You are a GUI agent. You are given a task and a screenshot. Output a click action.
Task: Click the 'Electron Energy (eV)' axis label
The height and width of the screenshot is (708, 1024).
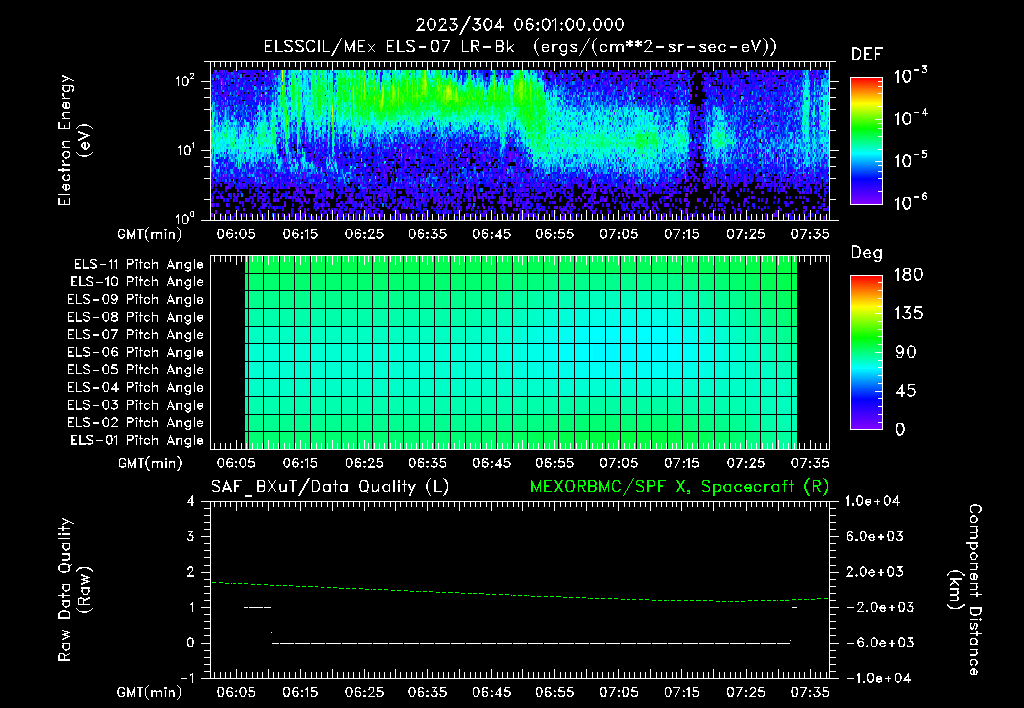click(74, 140)
